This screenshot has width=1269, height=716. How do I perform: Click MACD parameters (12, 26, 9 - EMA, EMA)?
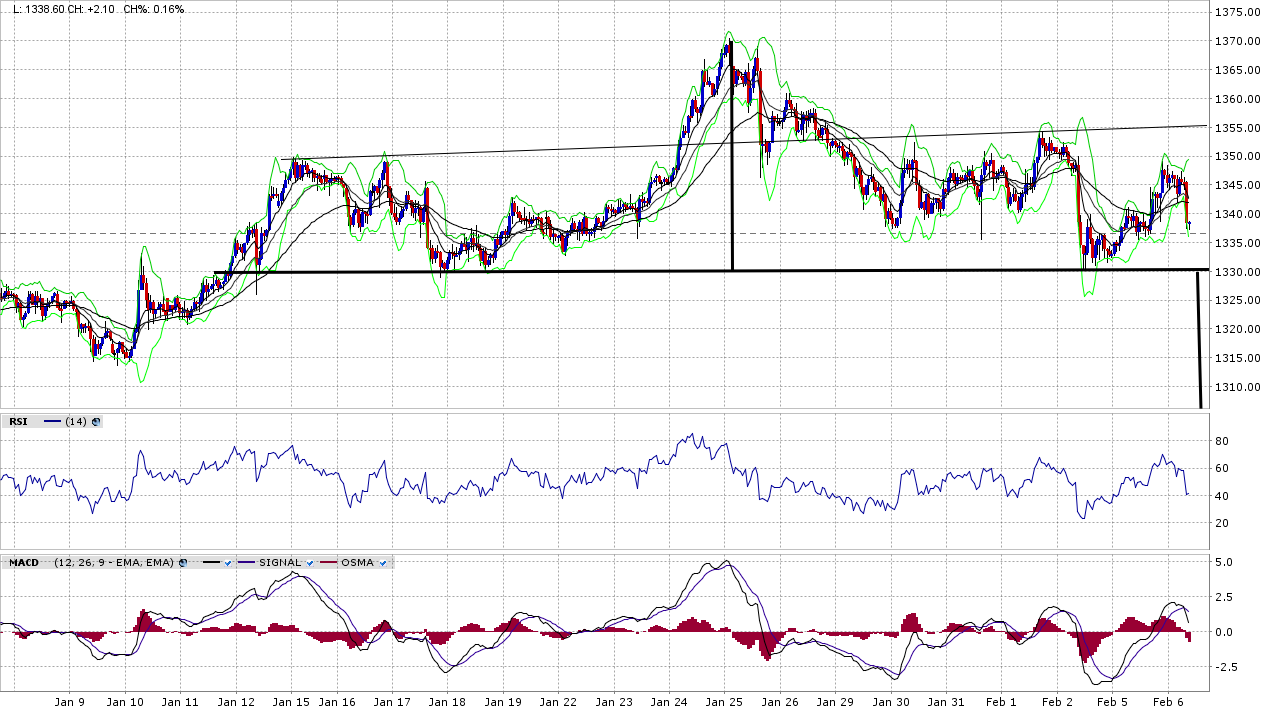click(114, 563)
